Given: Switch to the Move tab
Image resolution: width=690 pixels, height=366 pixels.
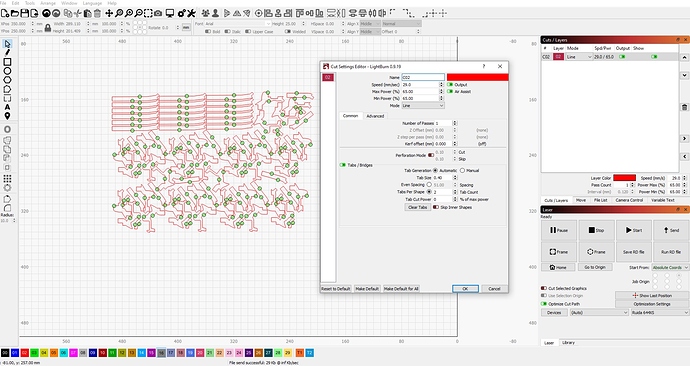Looking at the screenshot, I should (581, 200).
